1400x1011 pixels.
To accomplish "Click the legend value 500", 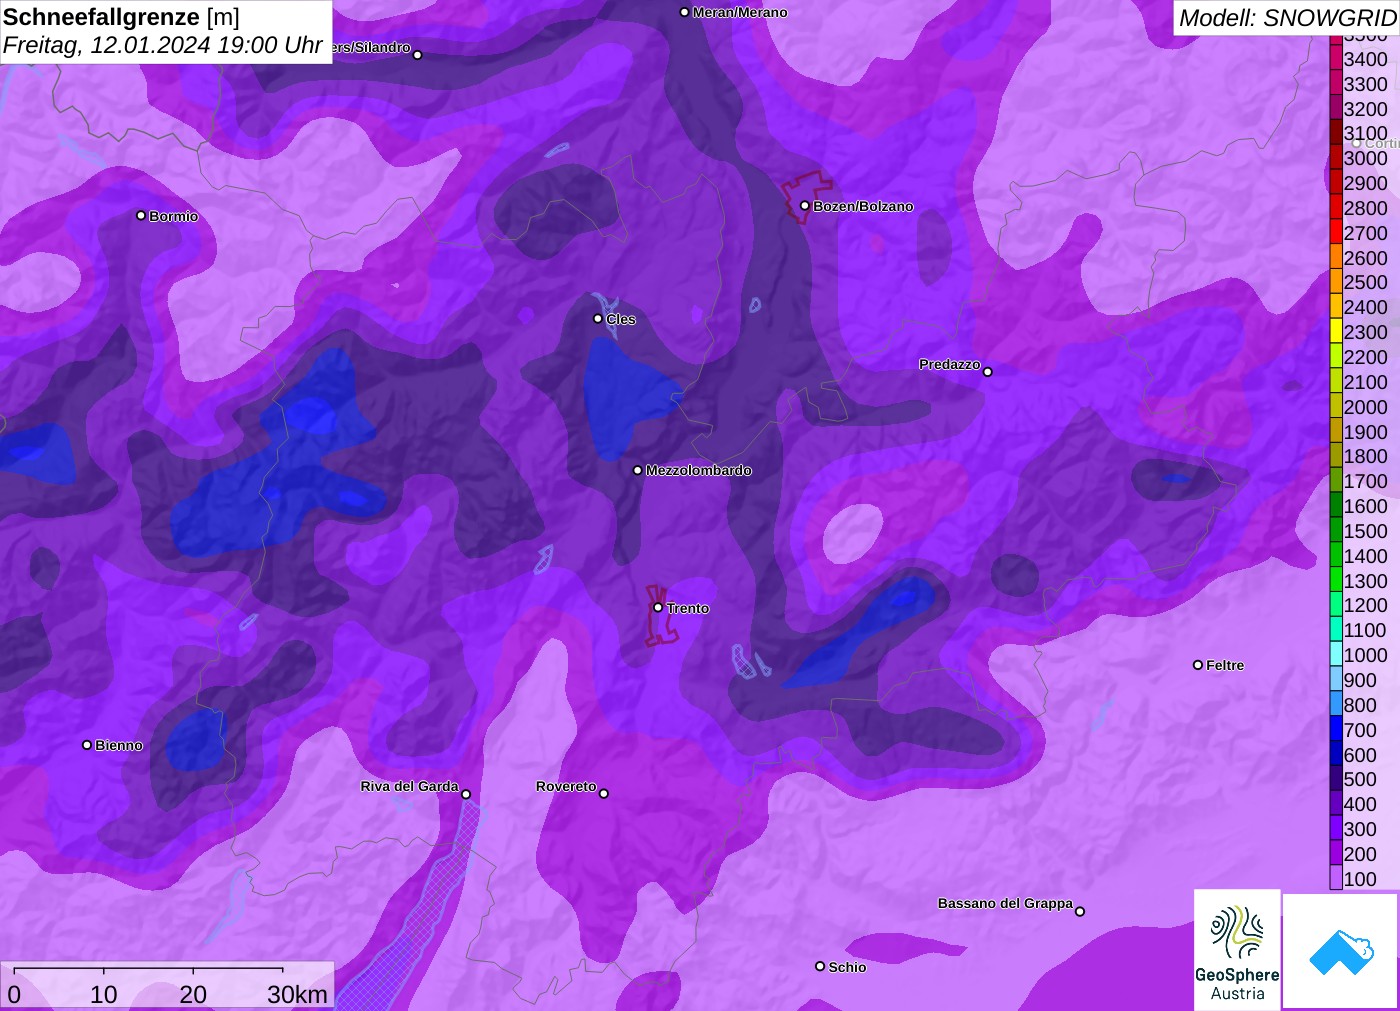I will pyautogui.click(x=1360, y=779).
